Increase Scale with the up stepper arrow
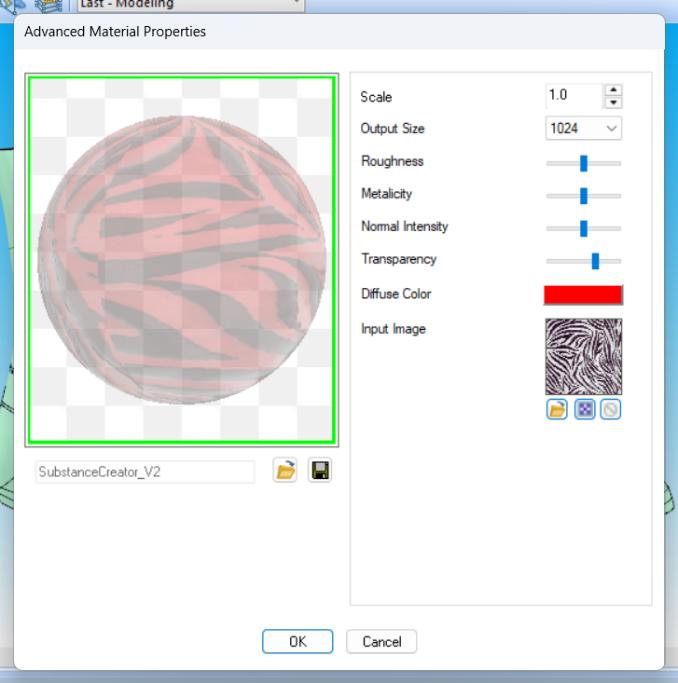This screenshot has width=678, height=683. click(613, 90)
